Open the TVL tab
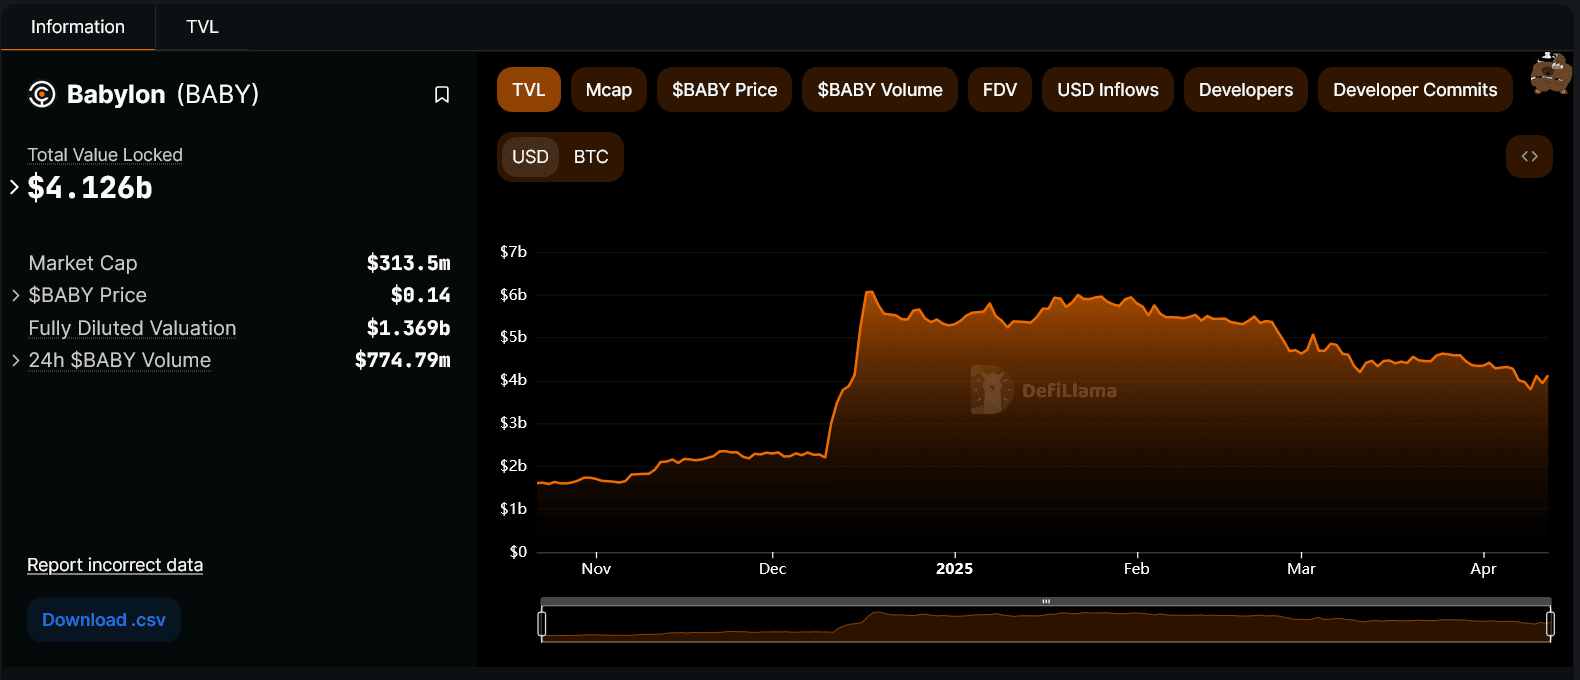 202,27
